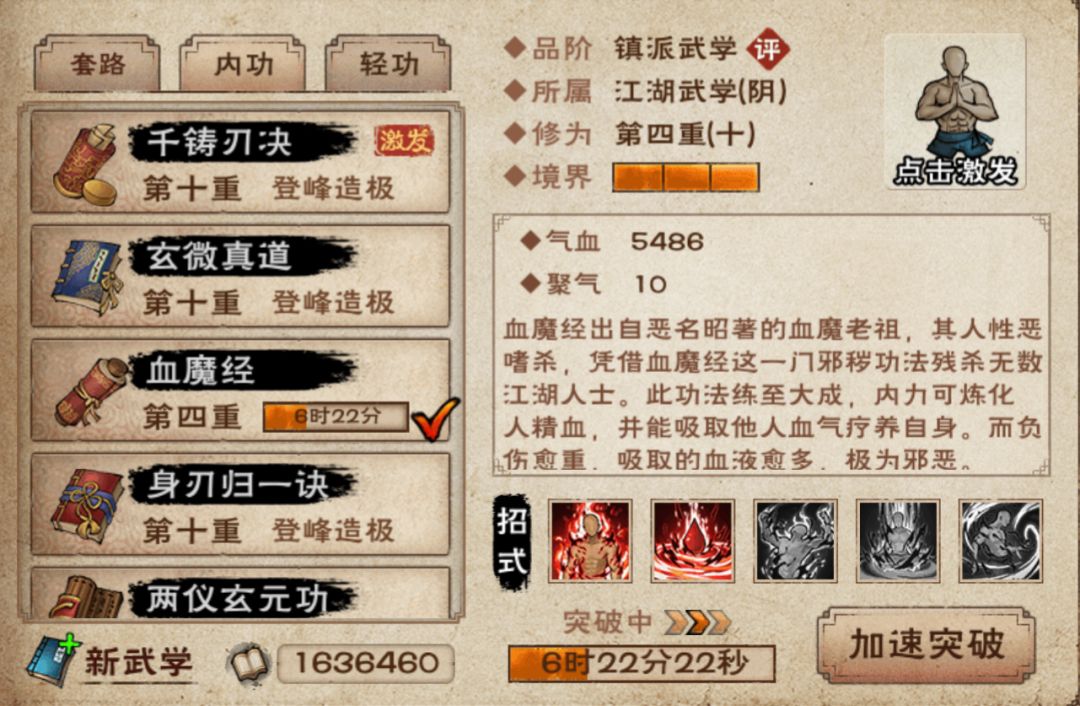This screenshot has width=1080, height=706.
Task: Click the open book currency icon
Action: [249, 663]
